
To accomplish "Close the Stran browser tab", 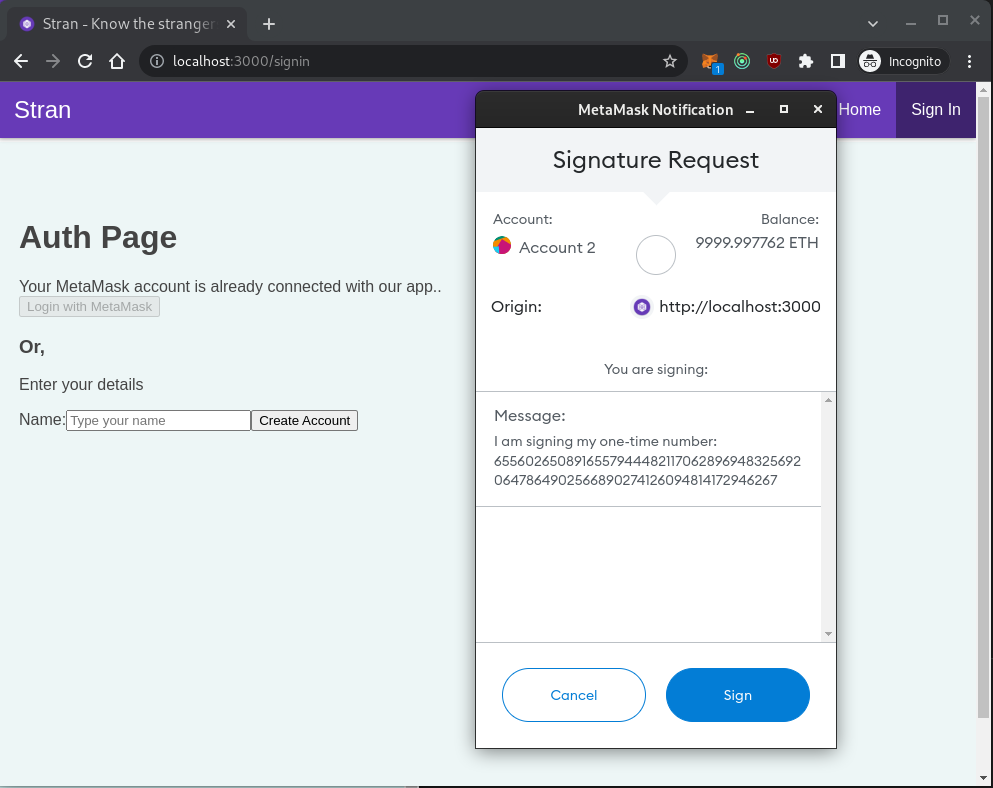I will click(231, 24).
